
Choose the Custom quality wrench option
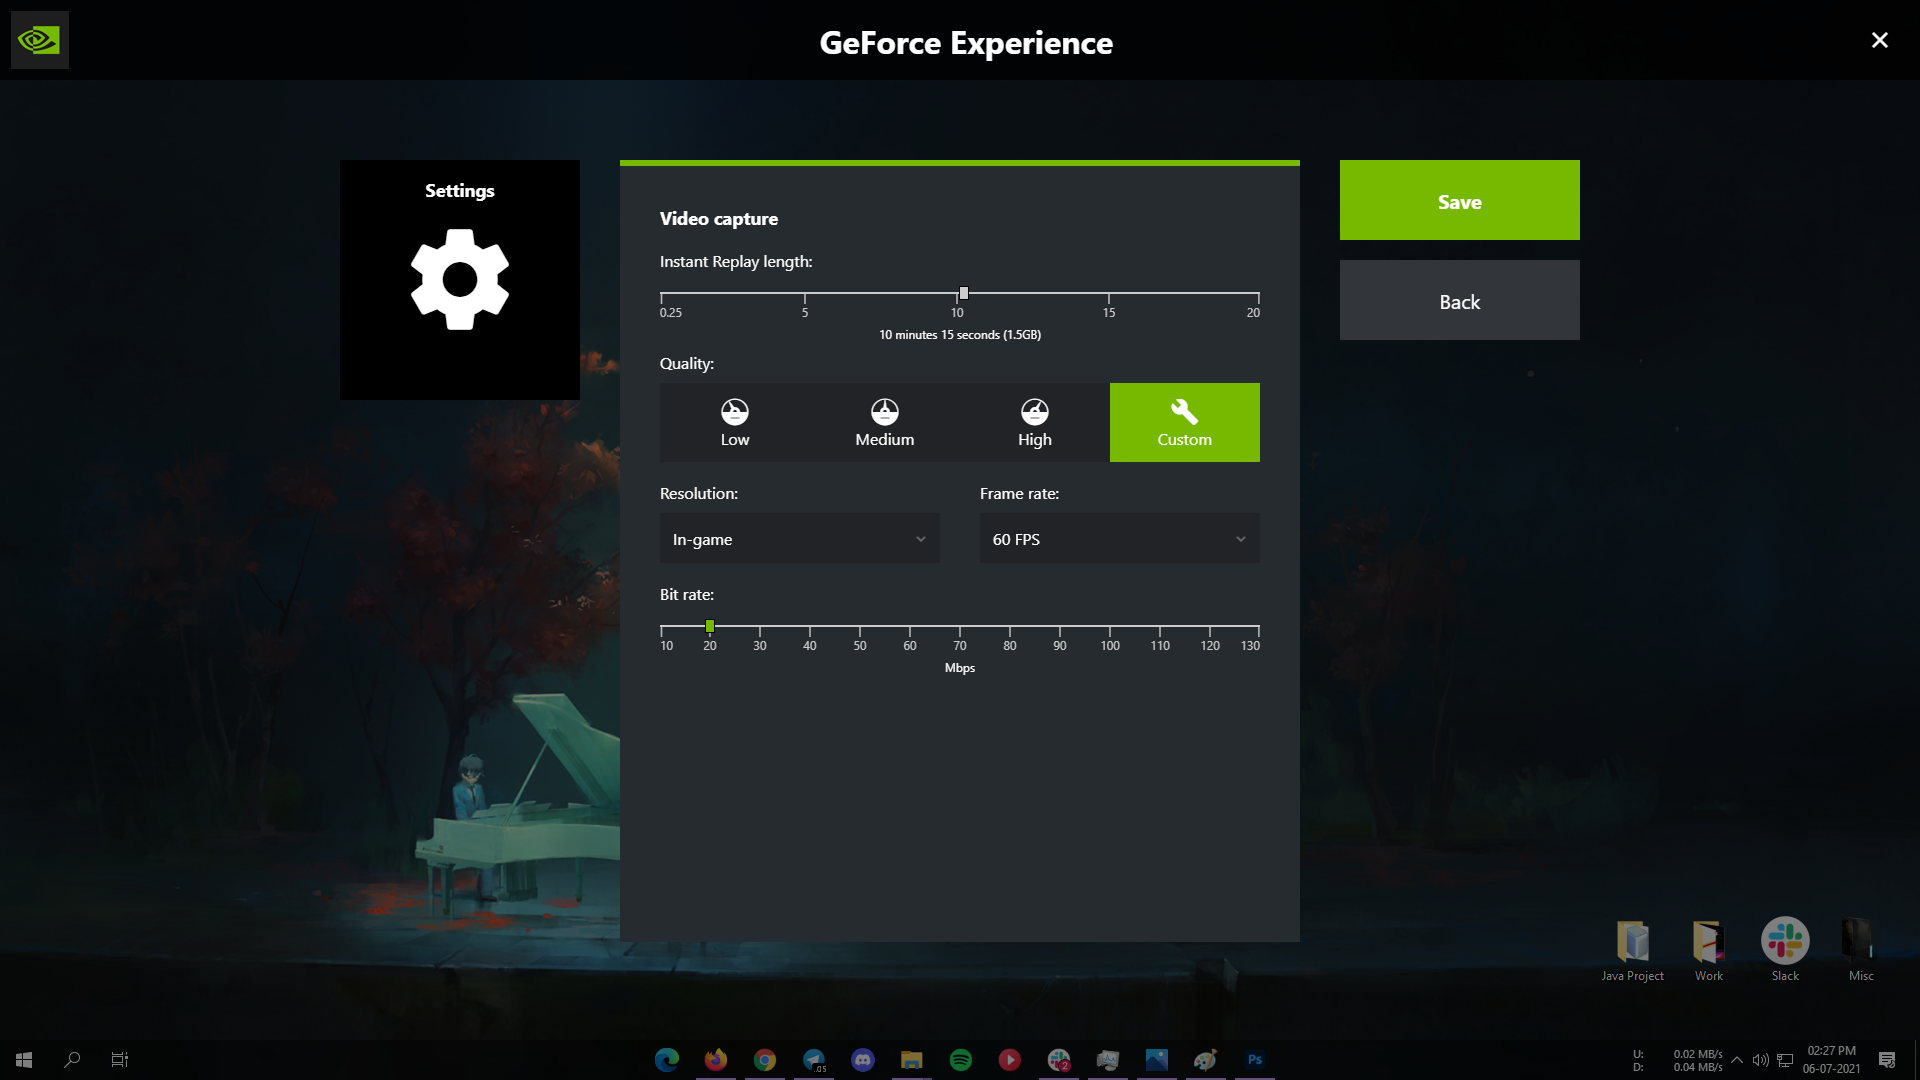1185,423
